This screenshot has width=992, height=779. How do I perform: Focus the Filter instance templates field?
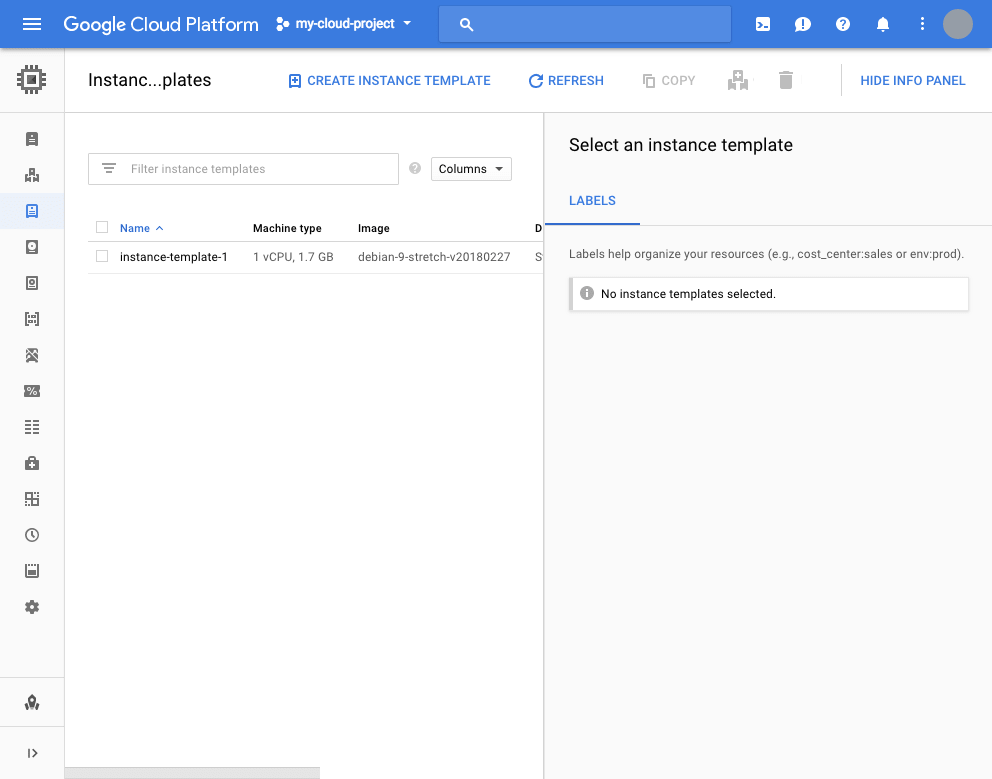[x=243, y=169]
